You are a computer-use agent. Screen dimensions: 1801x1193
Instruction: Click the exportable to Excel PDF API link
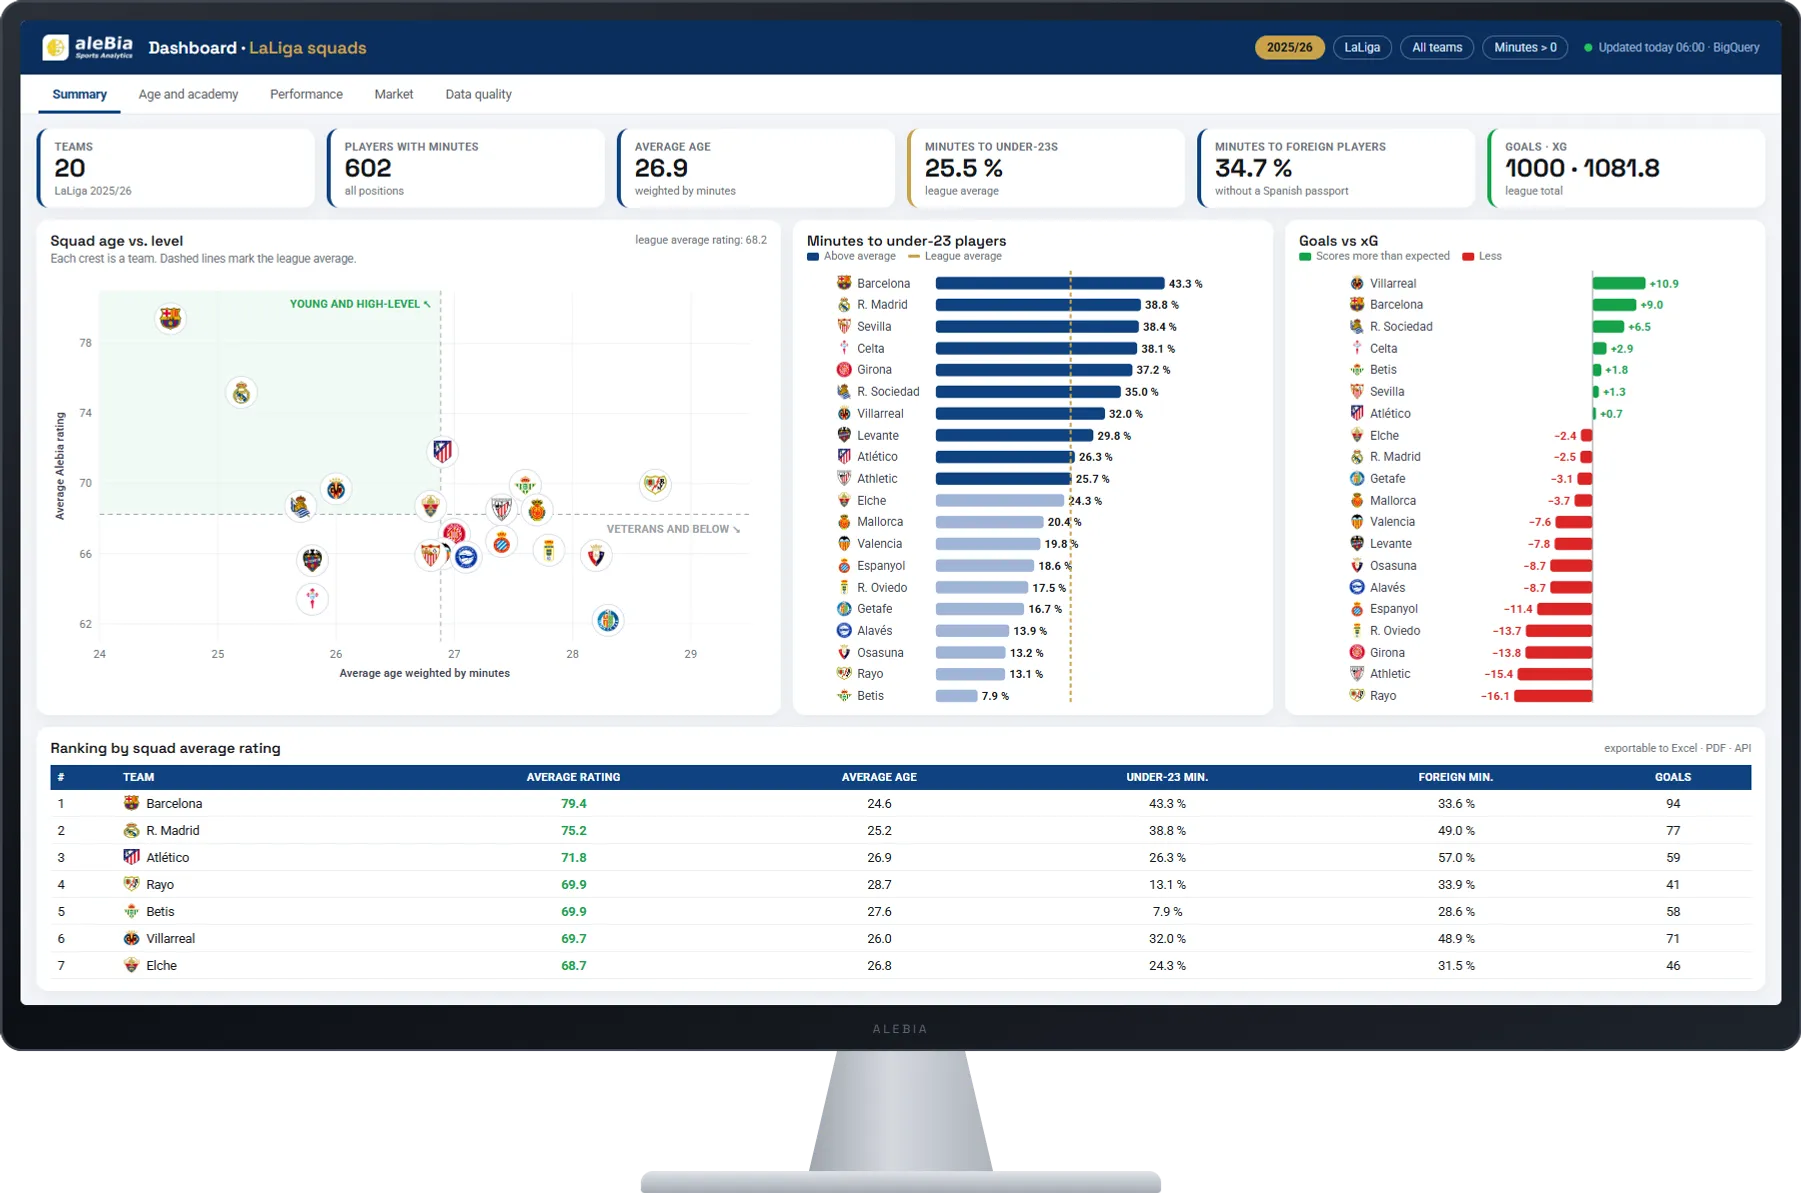pyautogui.click(x=1677, y=748)
